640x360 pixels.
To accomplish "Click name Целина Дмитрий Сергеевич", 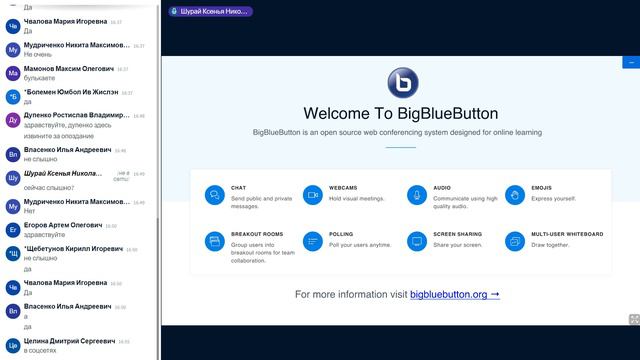I will click(x=69, y=341).
